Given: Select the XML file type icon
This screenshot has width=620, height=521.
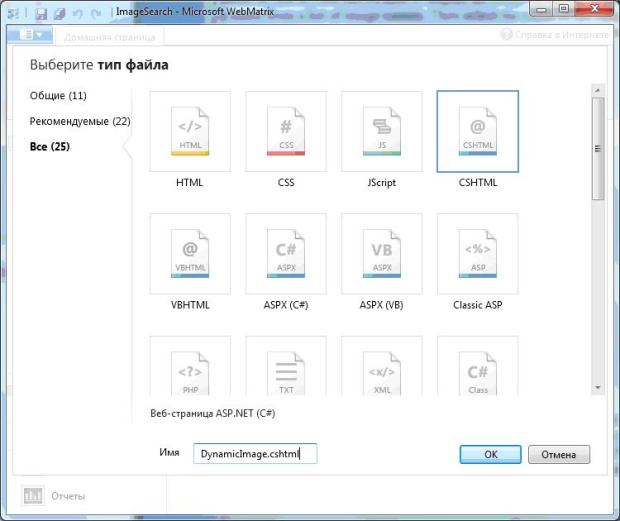Looking at the screenshot, I should pos(382,370).
